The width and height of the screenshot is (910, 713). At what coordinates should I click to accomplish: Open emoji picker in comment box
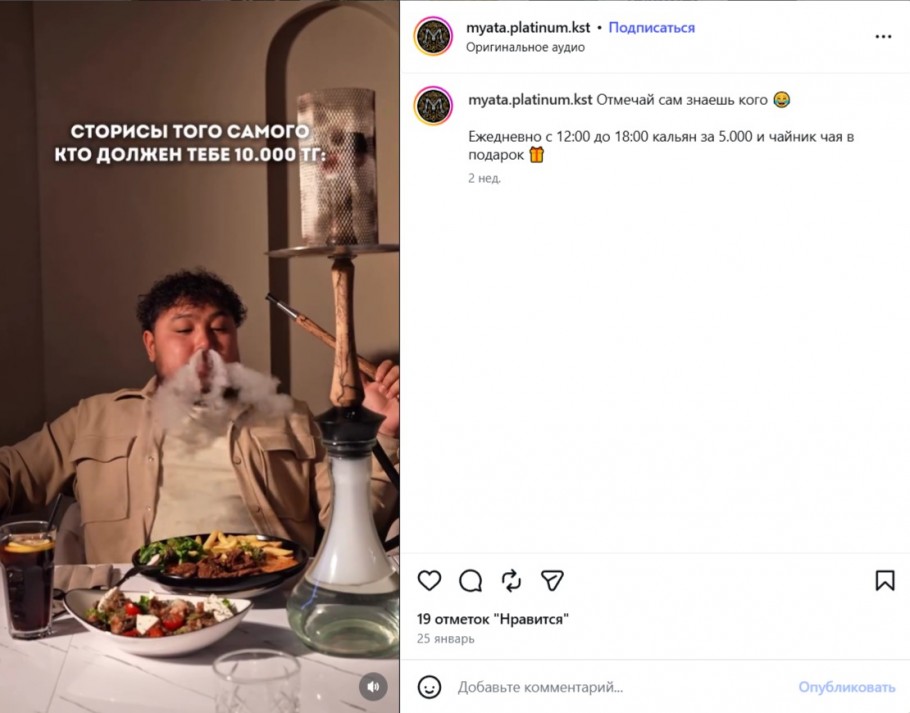tap(429, 687)
